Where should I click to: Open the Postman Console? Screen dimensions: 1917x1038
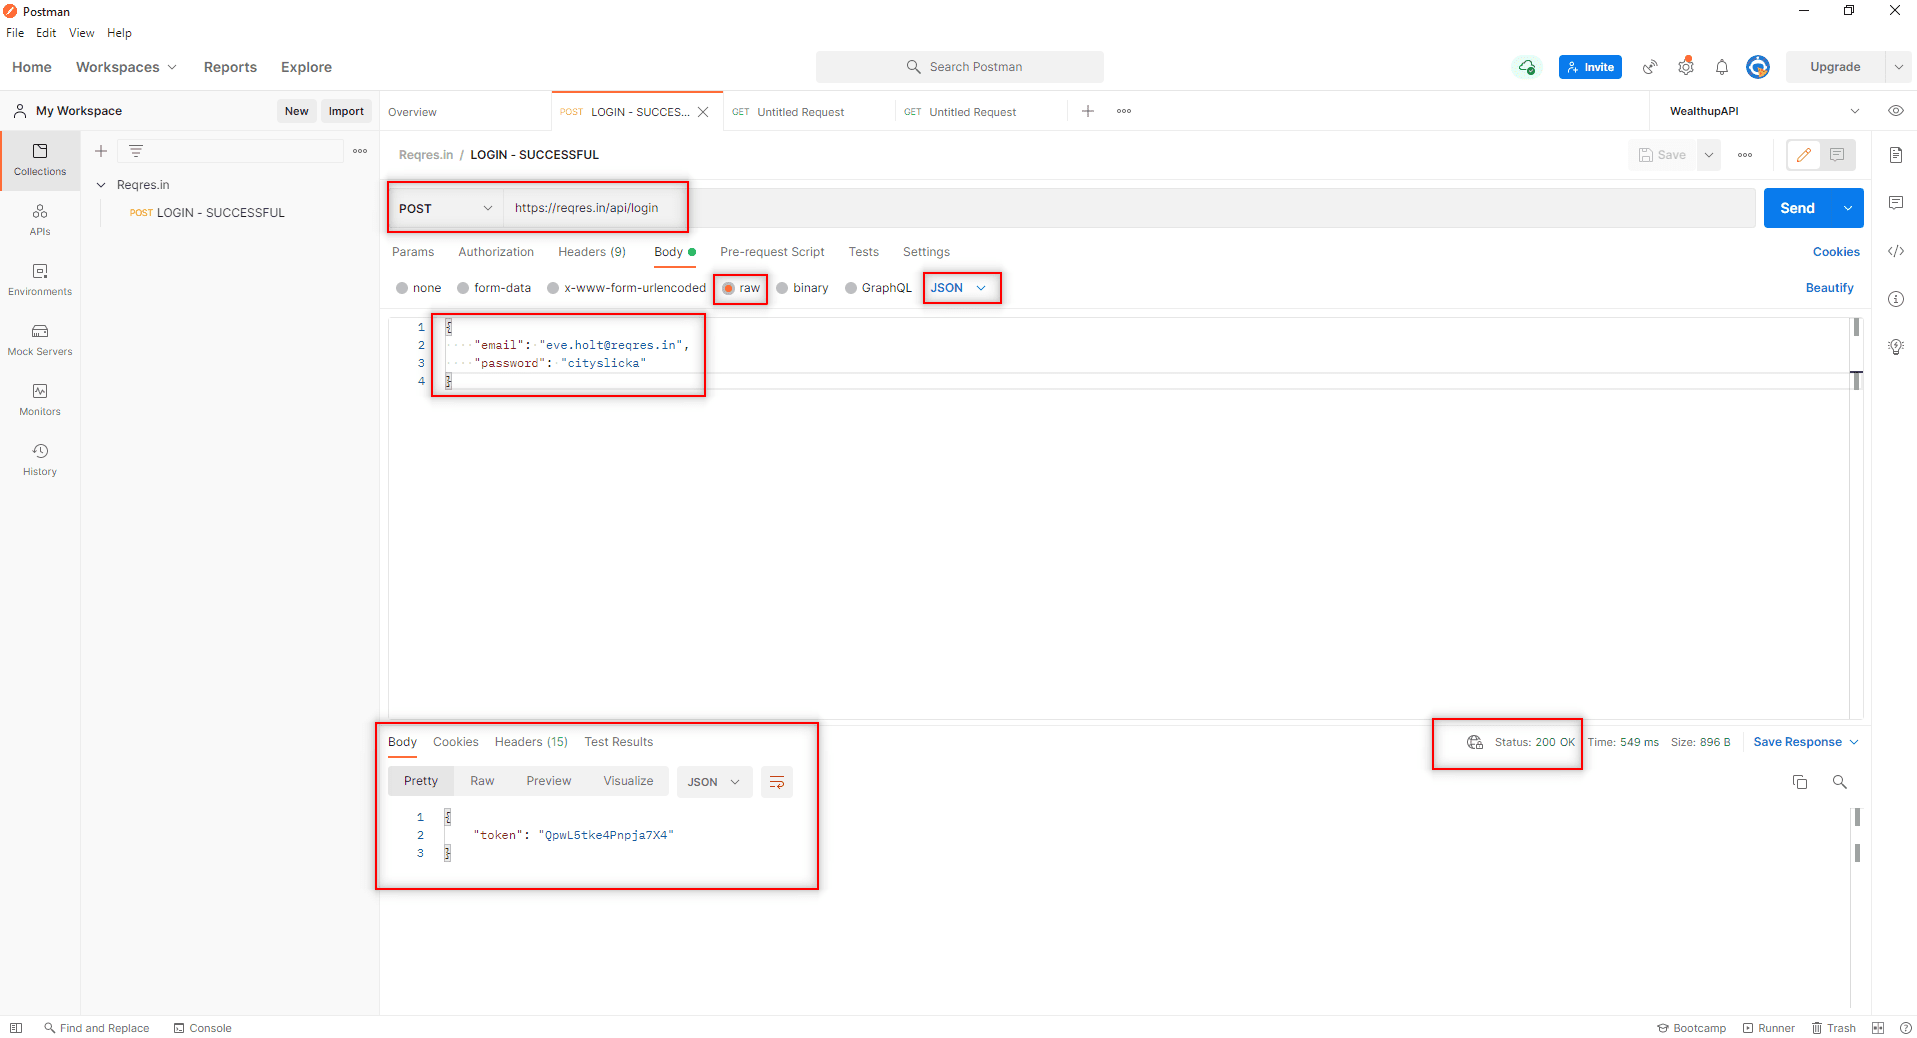tap(203, 1028)
